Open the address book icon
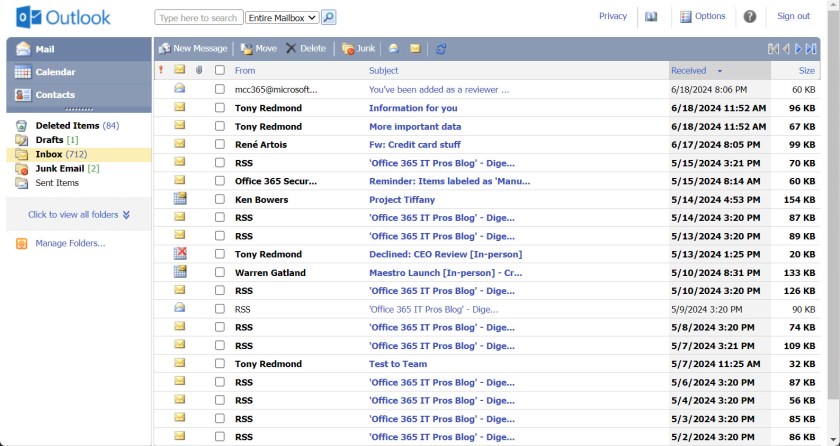Image resolution: width=840 pixels, height=446 pixels. point(651,17)
